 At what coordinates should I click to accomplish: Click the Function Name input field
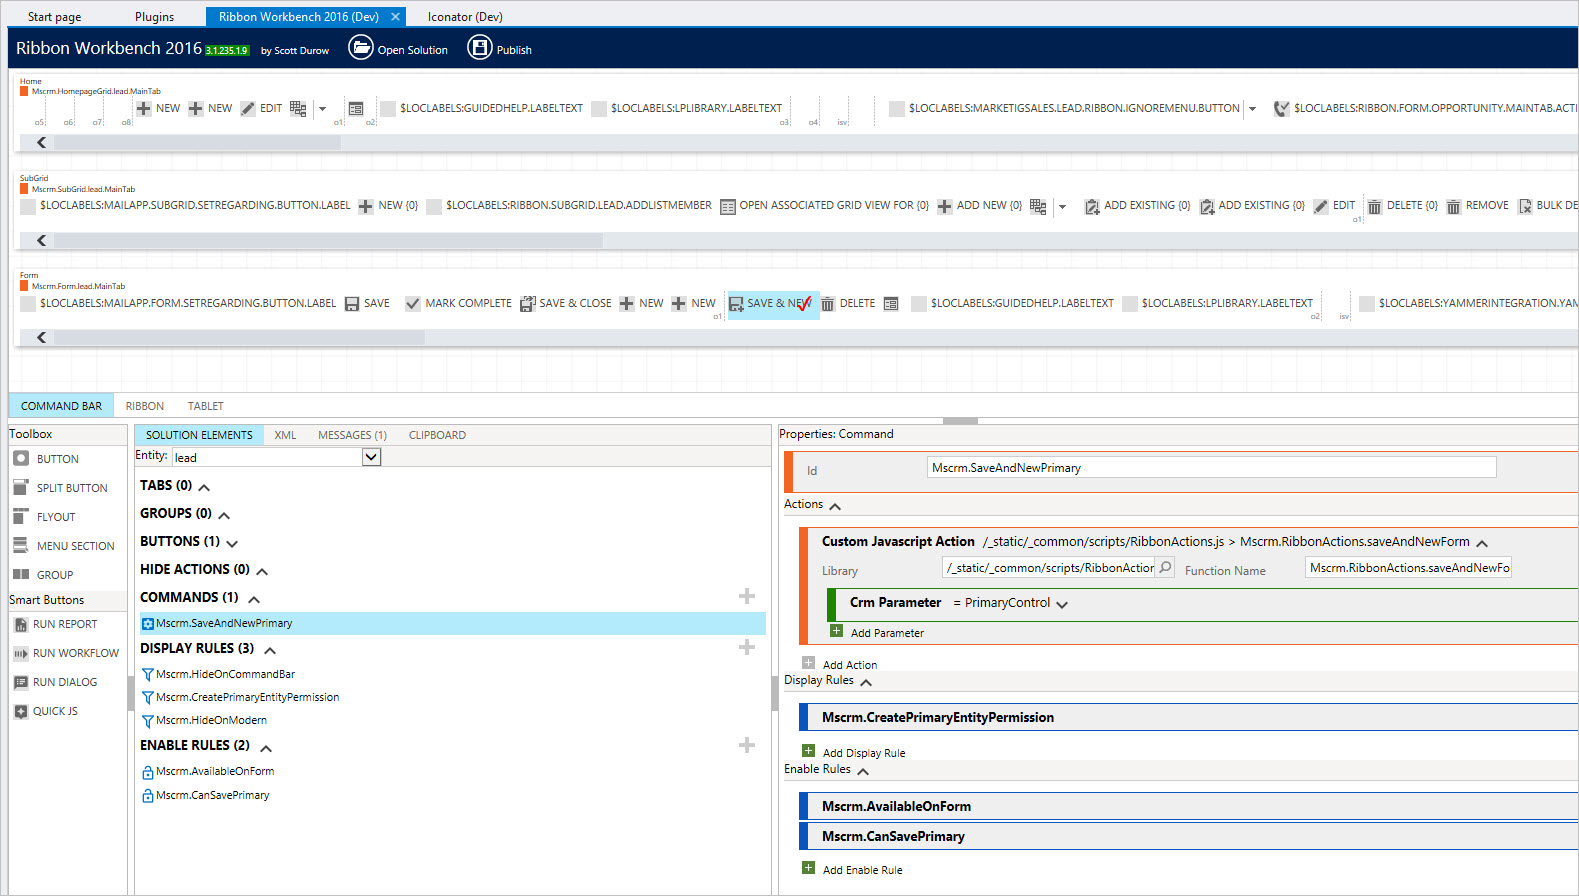pos(1408,568)
